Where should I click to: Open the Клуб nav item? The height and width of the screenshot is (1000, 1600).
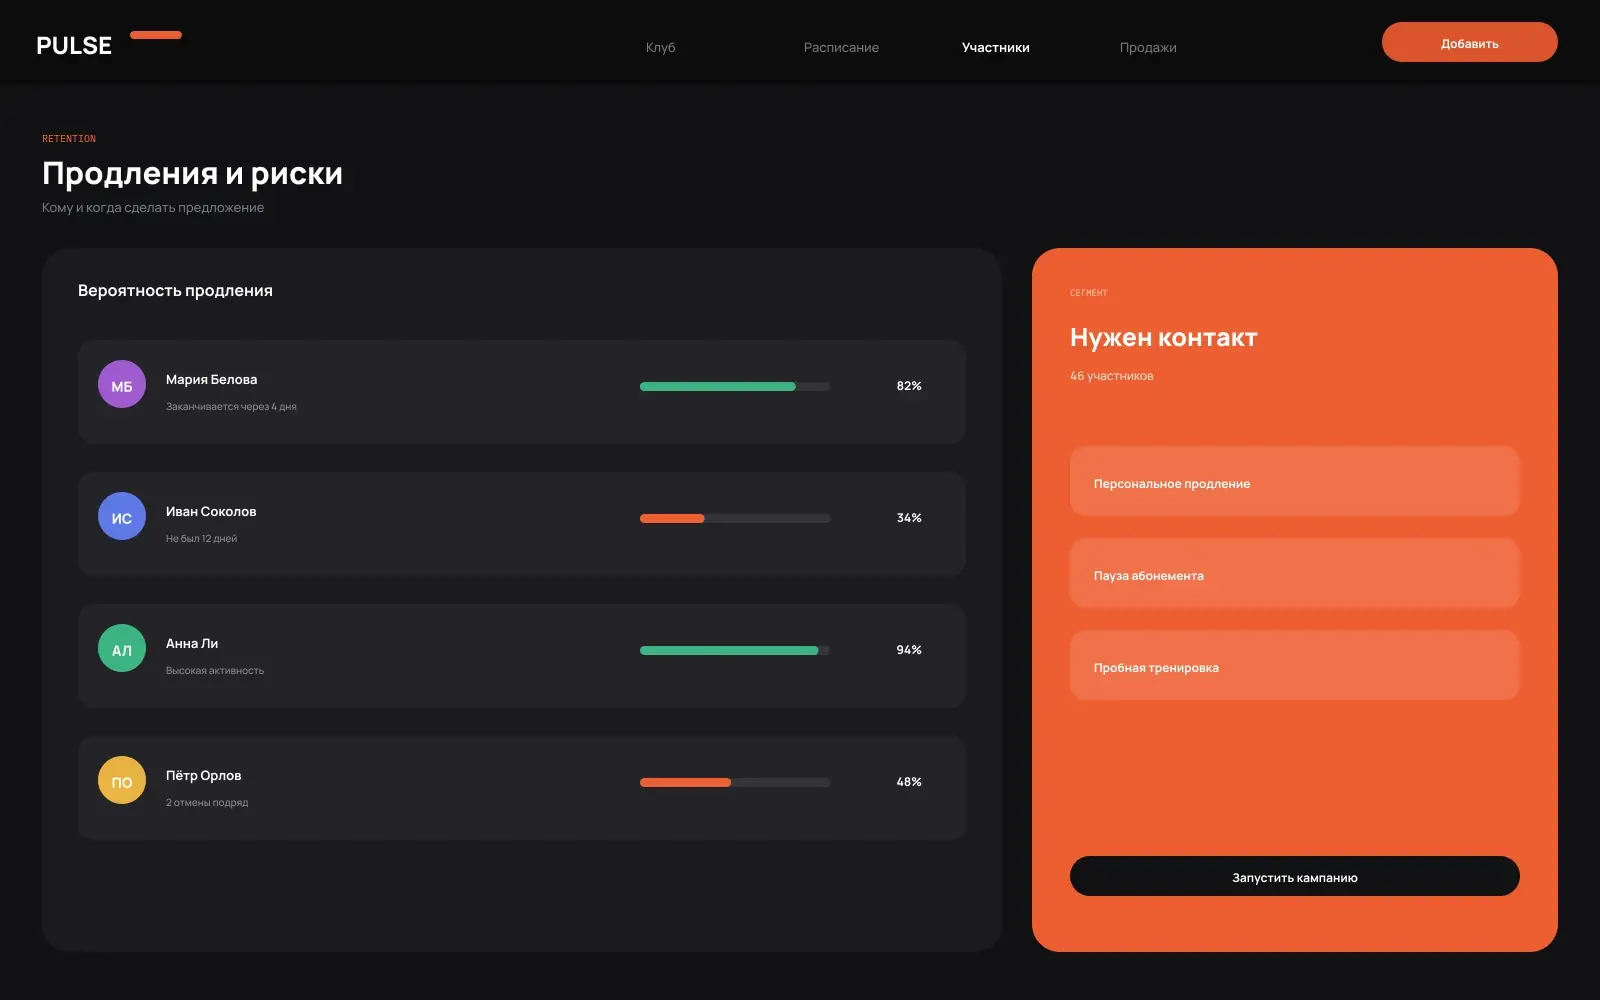pyautogui.click(x=660, y=47)
